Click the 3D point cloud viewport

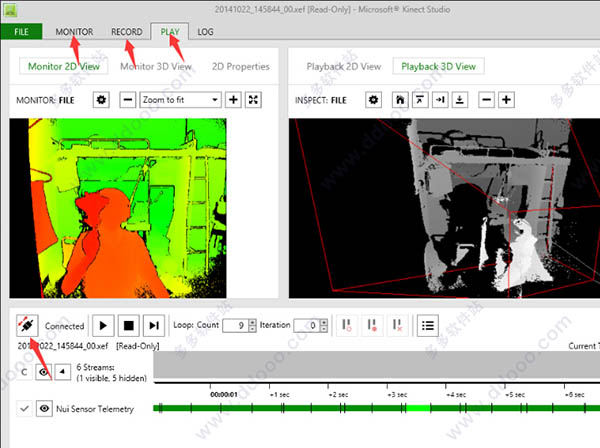coord(444,208)
